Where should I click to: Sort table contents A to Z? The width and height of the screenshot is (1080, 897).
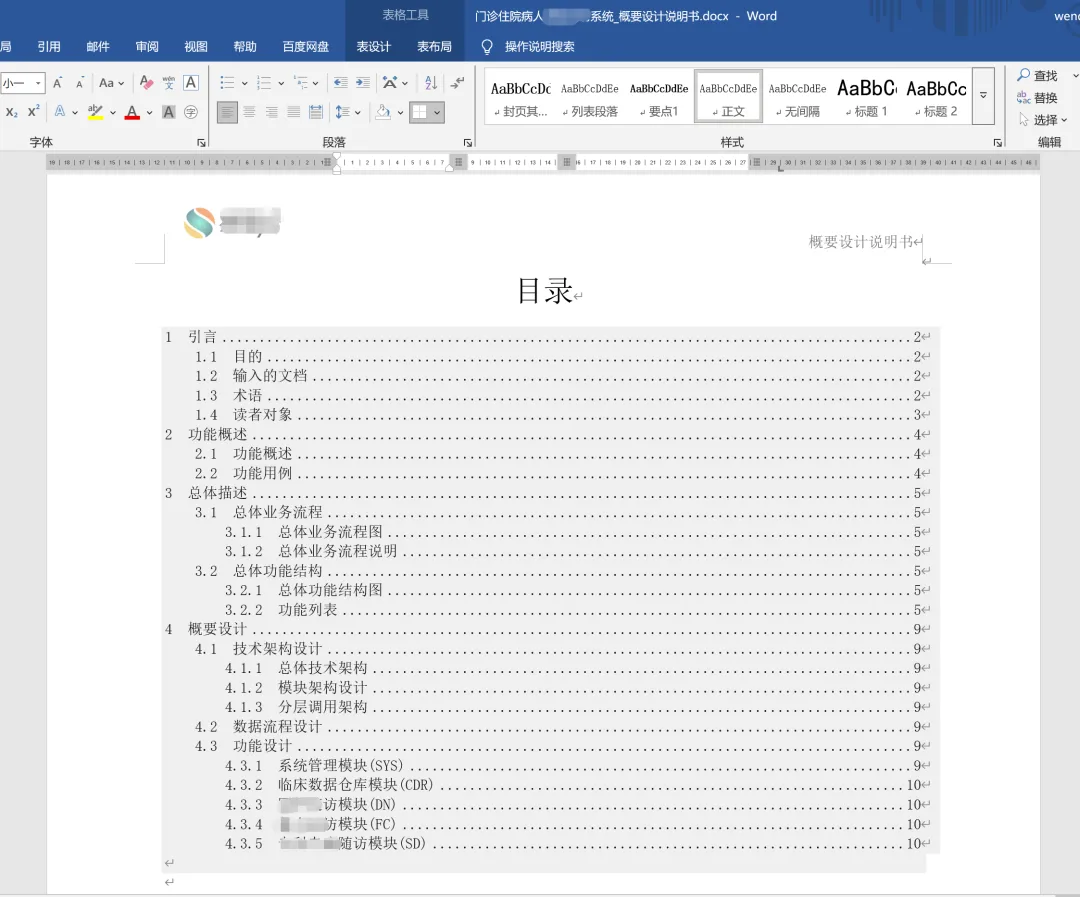431,83
